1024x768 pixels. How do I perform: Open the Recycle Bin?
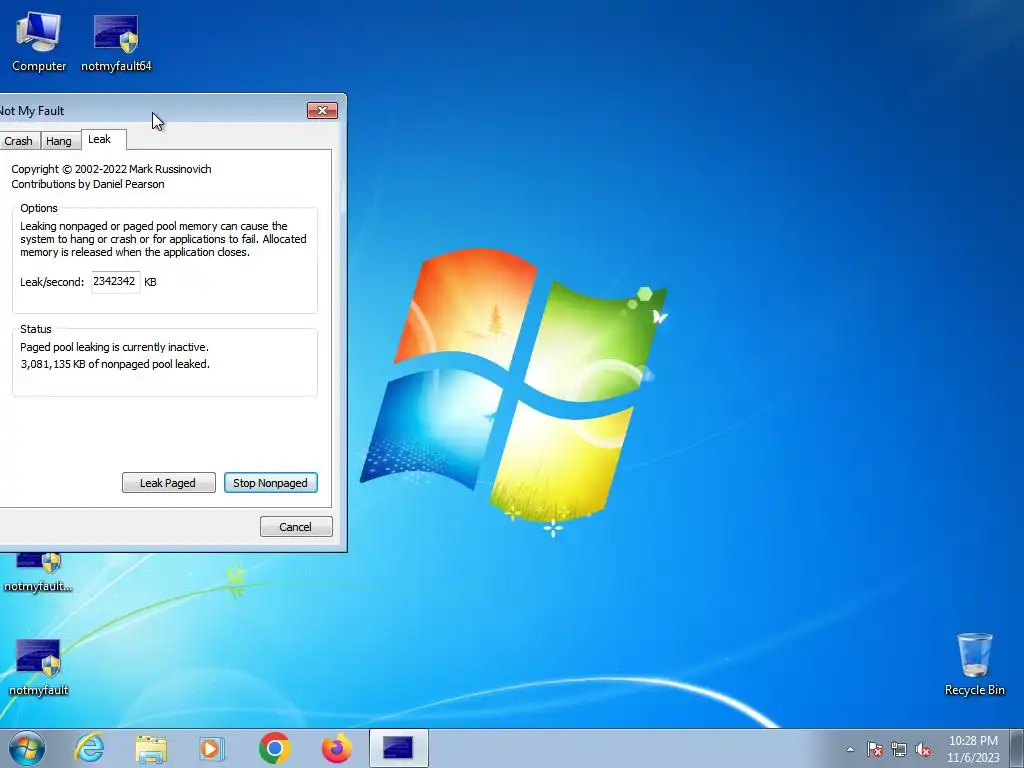pos(974,664)
